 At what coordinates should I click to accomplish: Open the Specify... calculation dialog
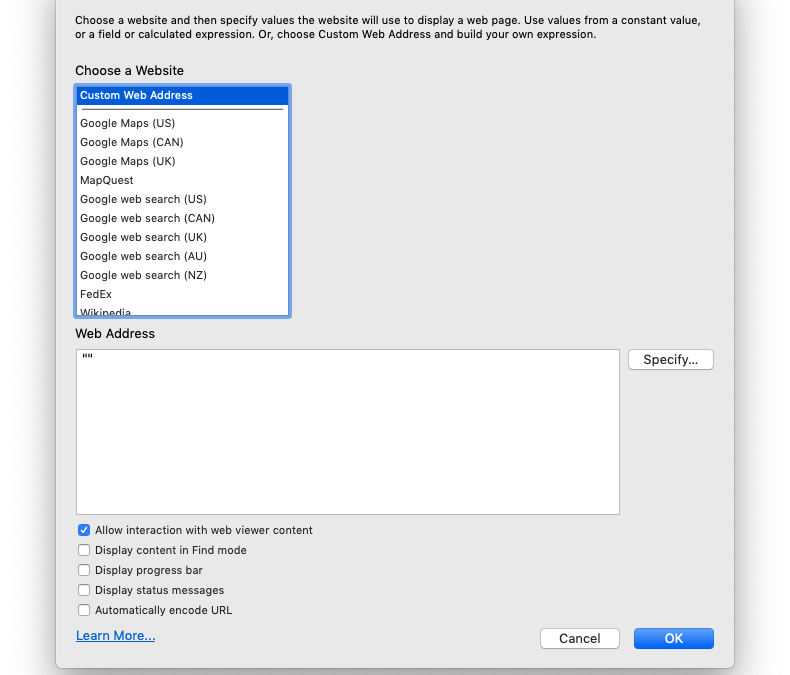[671, 360]
